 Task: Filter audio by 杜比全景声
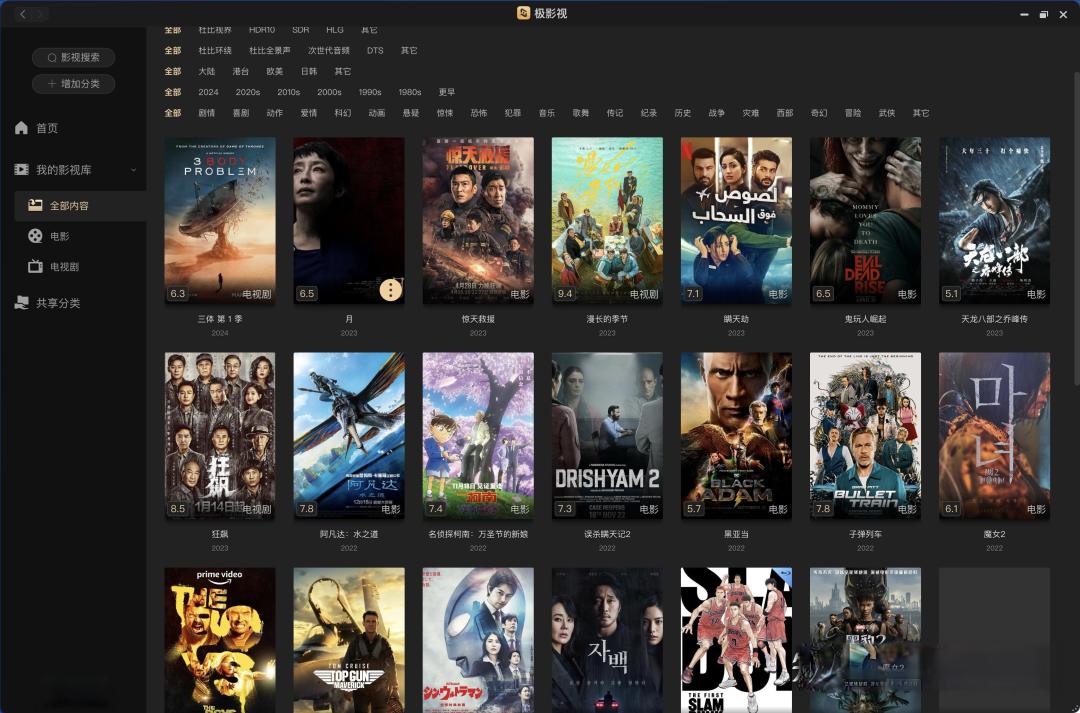269,50
